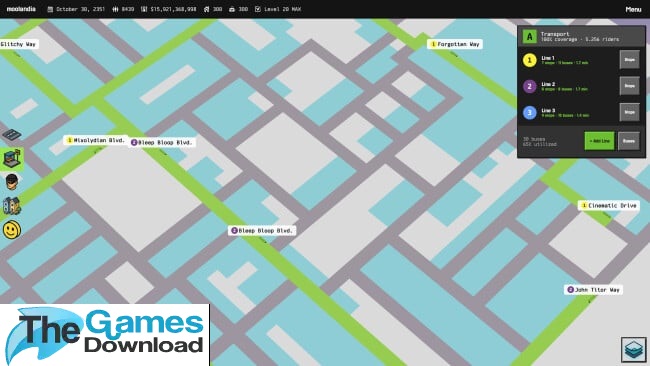The image size is (650, 366).
Task: Click the $15,921,368,998 balance text
Action: coord(173,9)
